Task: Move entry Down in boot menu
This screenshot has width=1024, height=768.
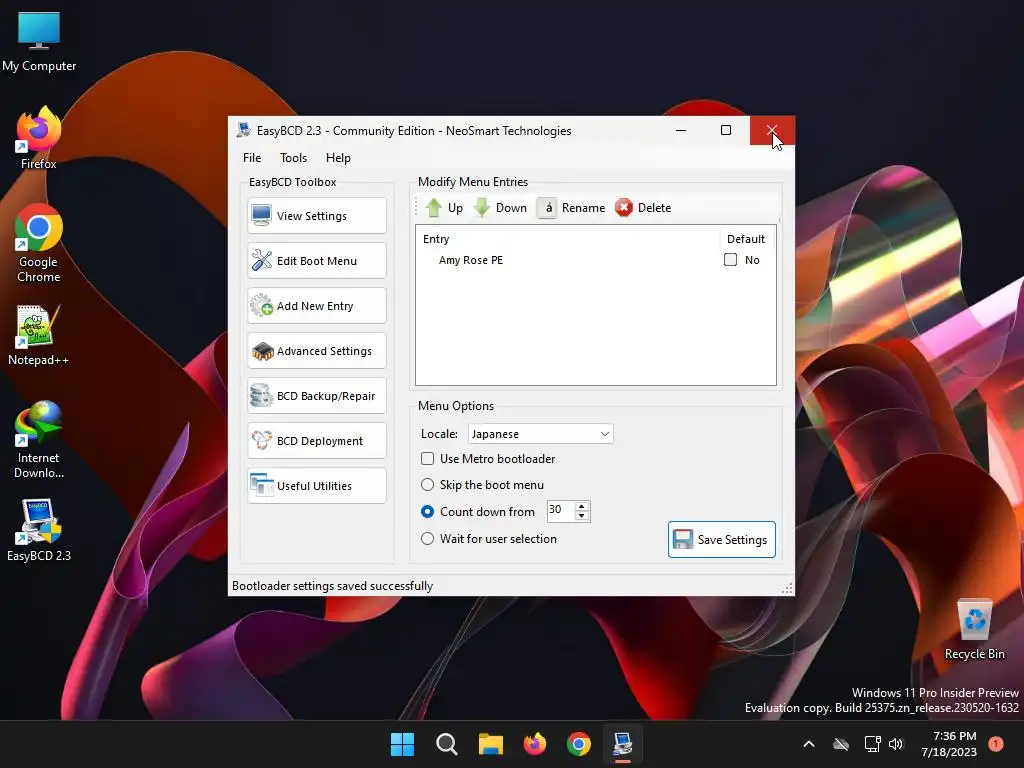Action: tap(500, 208)
